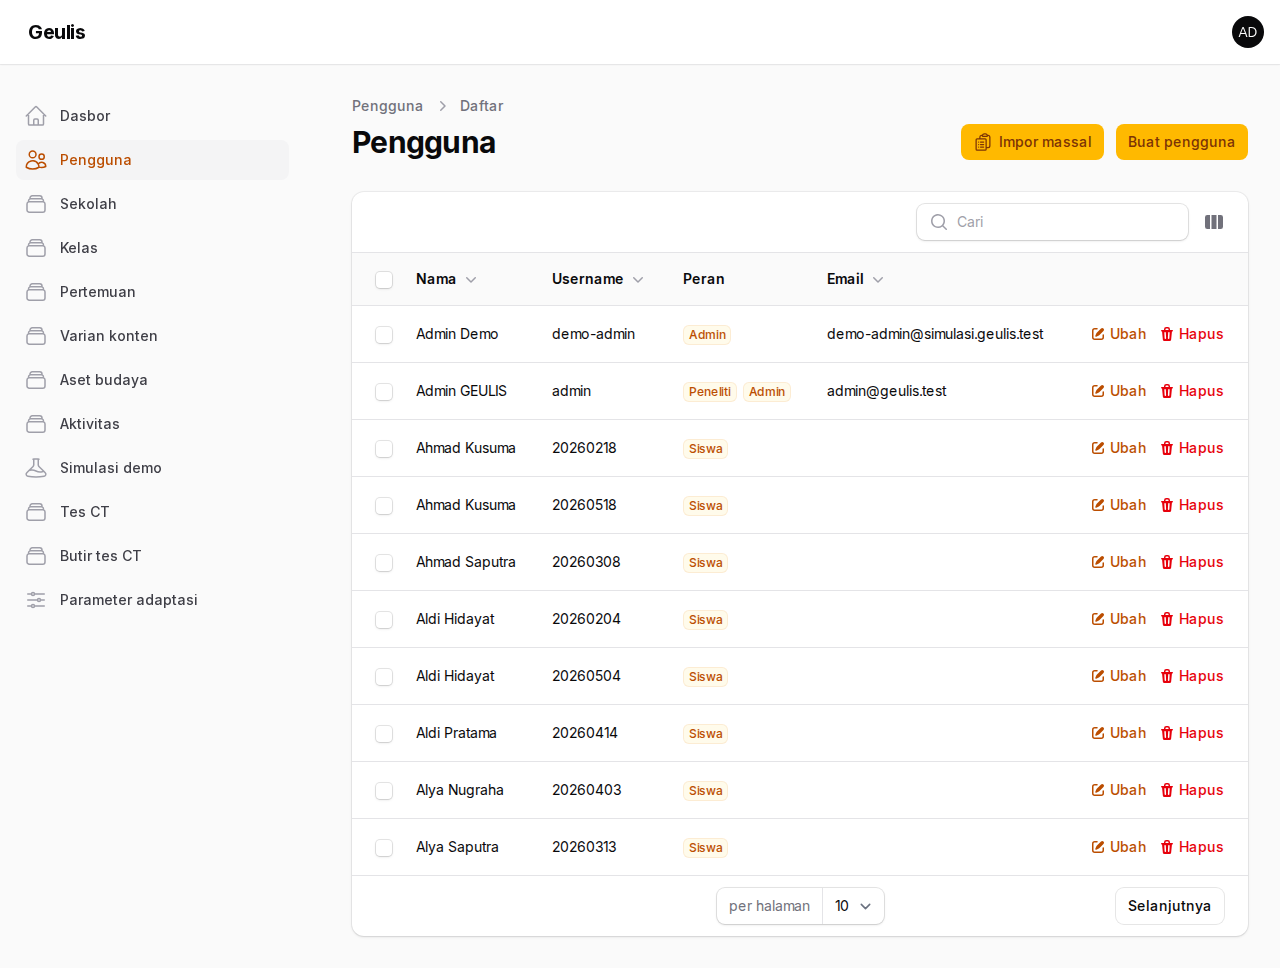Screen dimensions: 1280x968
Task: Check the Aldi Pratama row checkbox
Action: tap(384, 734)
